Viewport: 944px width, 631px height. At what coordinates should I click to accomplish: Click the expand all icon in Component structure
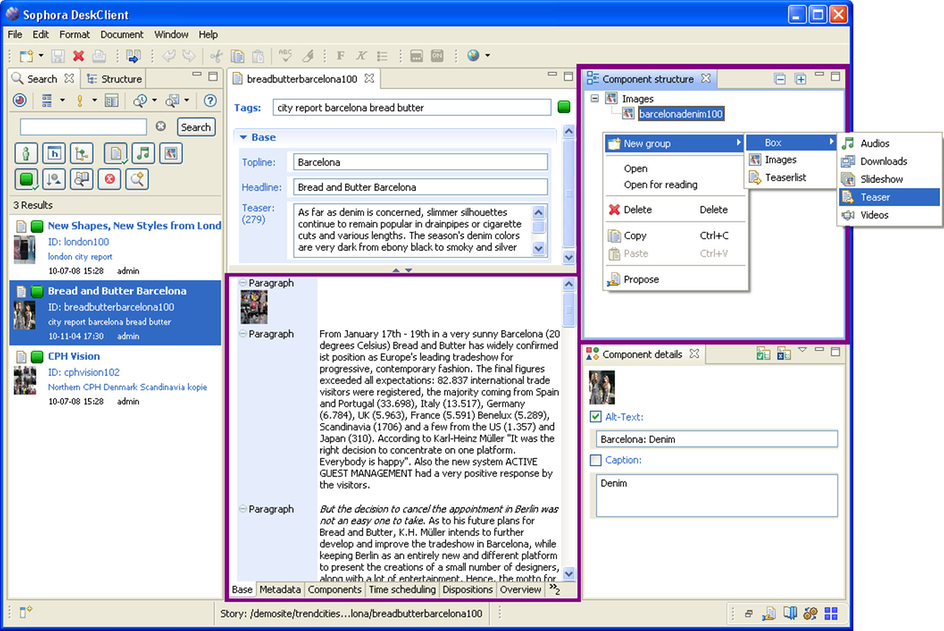coord(801,79)
